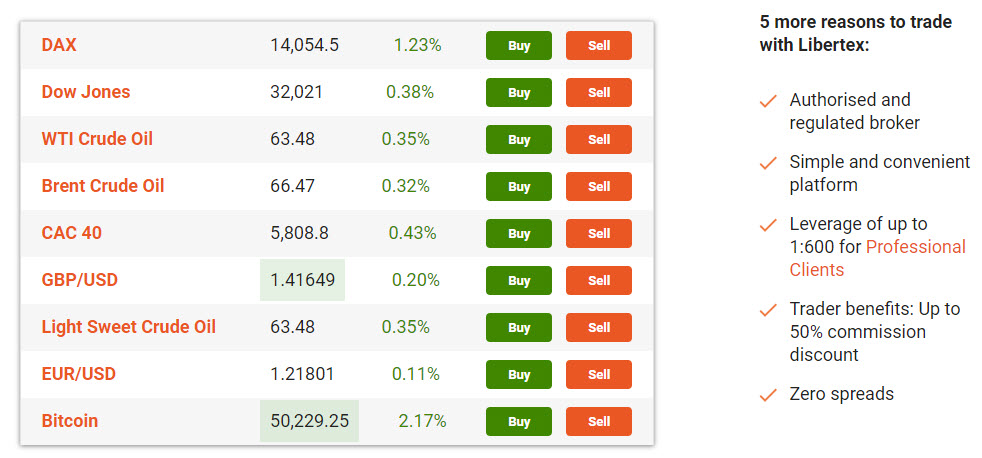The image size is (982, 458).
Task: Click checkmark icon beside Authorised and regulated broker
Action: 768,101
